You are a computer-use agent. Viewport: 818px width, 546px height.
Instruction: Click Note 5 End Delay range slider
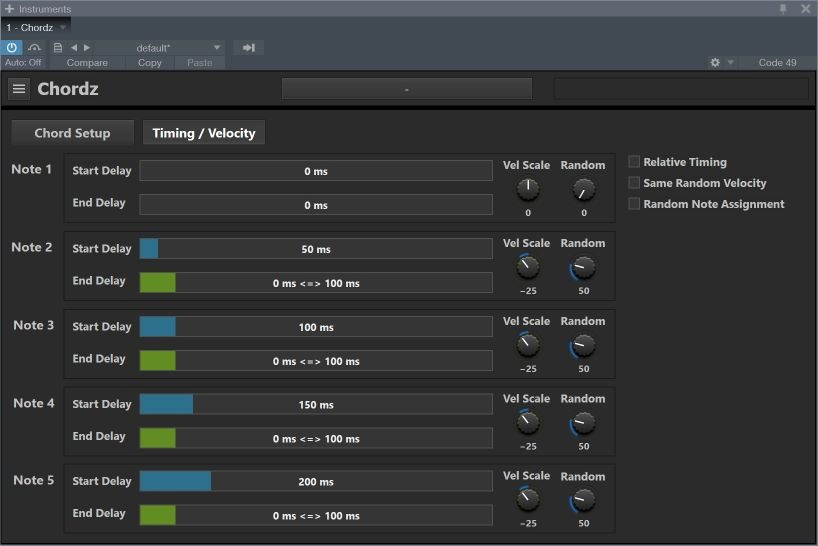[316, 515]
